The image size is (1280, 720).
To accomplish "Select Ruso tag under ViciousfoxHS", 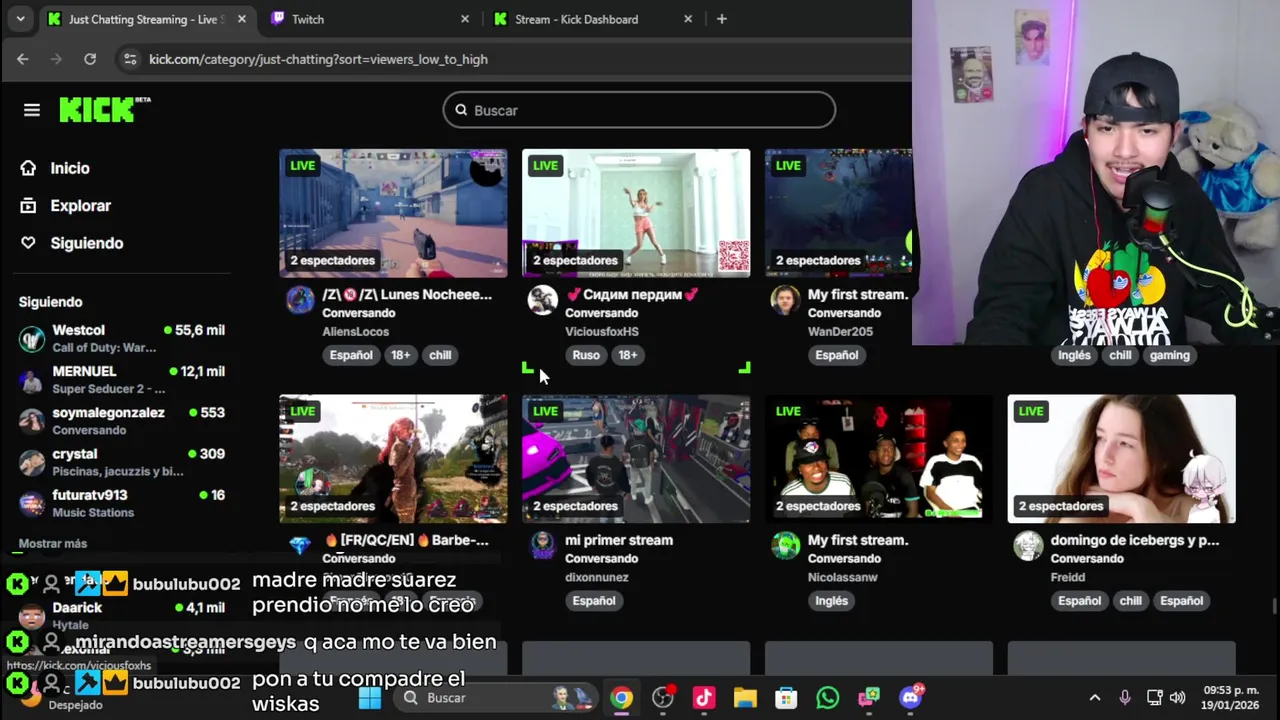I will tap(586, 355).
